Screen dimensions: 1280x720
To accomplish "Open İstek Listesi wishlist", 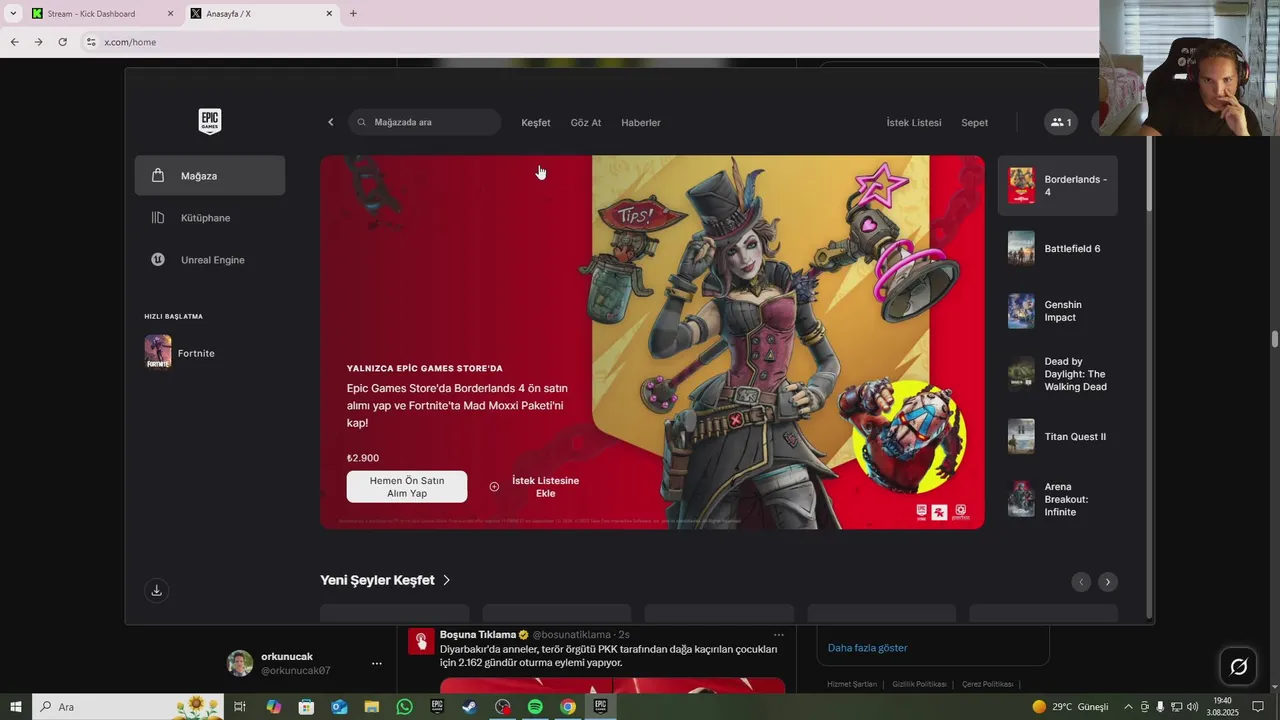I will pos(914,122).
